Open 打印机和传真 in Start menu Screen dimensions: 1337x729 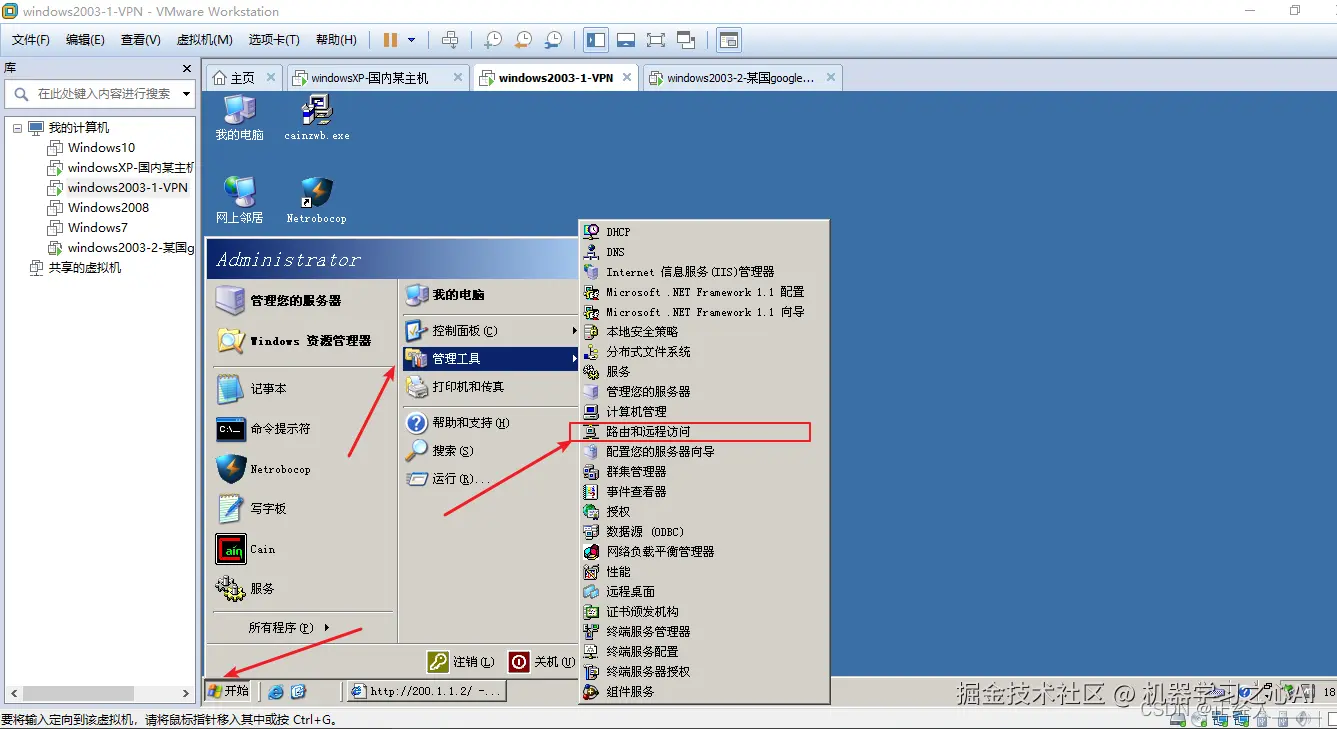coord(490,386)
